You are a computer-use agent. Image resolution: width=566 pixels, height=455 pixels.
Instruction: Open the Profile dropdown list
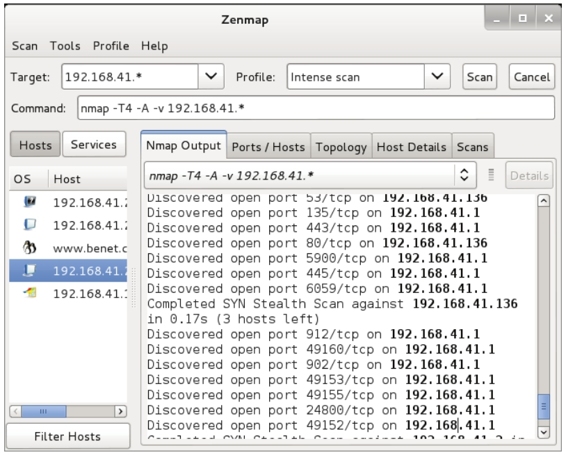point(437,76)
